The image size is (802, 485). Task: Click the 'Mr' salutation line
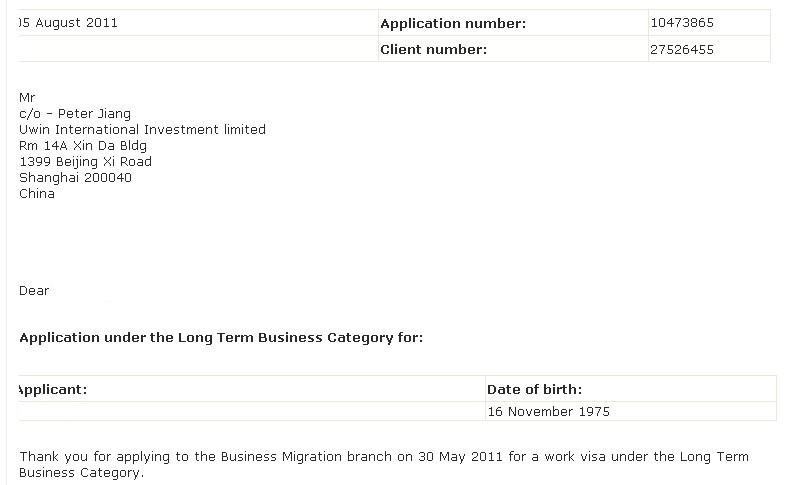pos(27,98)
